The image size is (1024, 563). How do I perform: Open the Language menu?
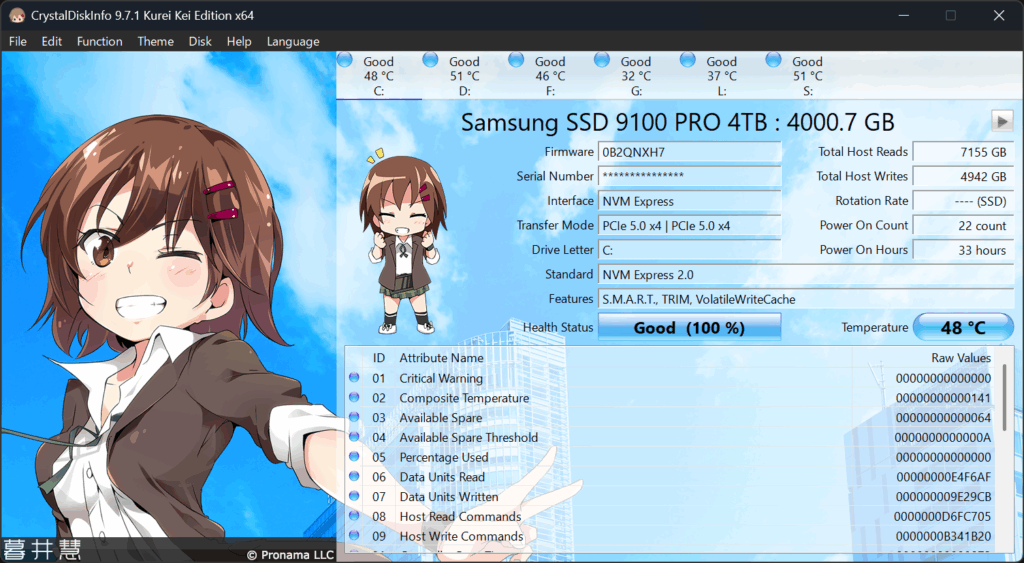click(293, 41)
